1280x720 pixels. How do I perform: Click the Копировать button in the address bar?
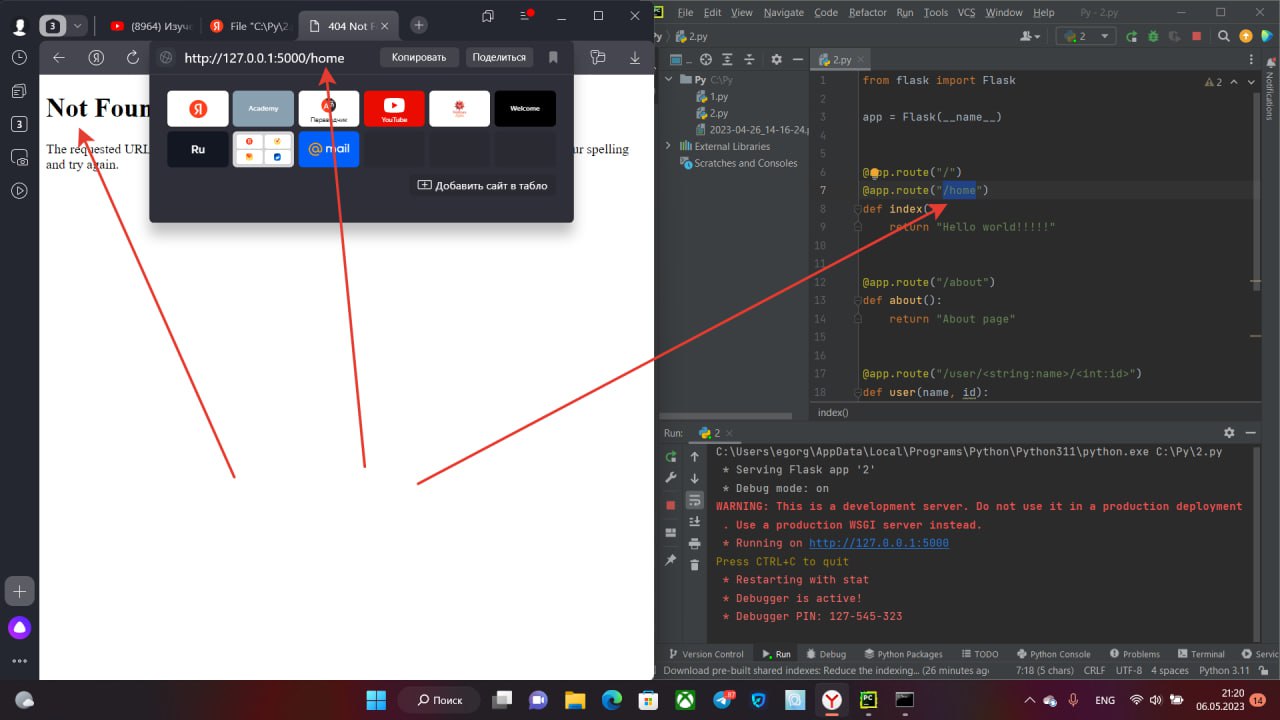tap(418, 58)
